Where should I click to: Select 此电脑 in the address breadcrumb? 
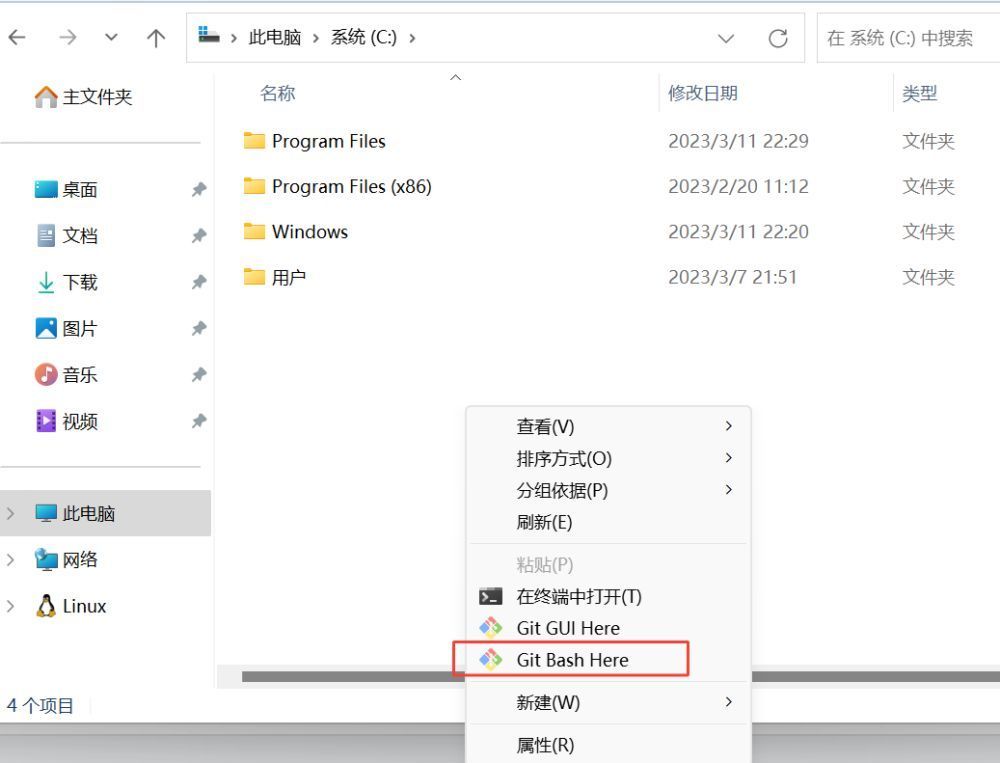pos(274,38)
